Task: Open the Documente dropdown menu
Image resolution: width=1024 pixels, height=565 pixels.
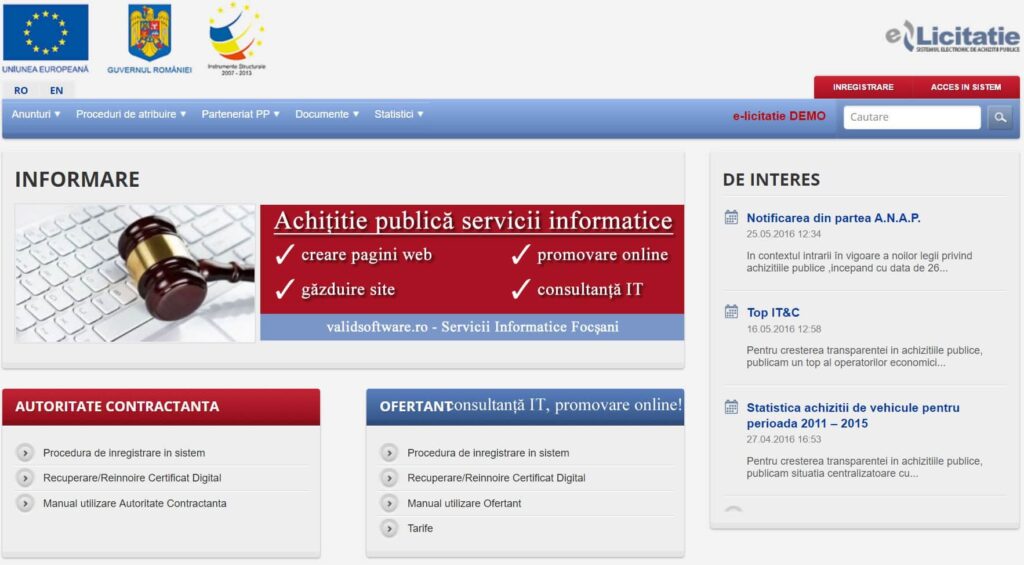Action: tap(327, 114)
